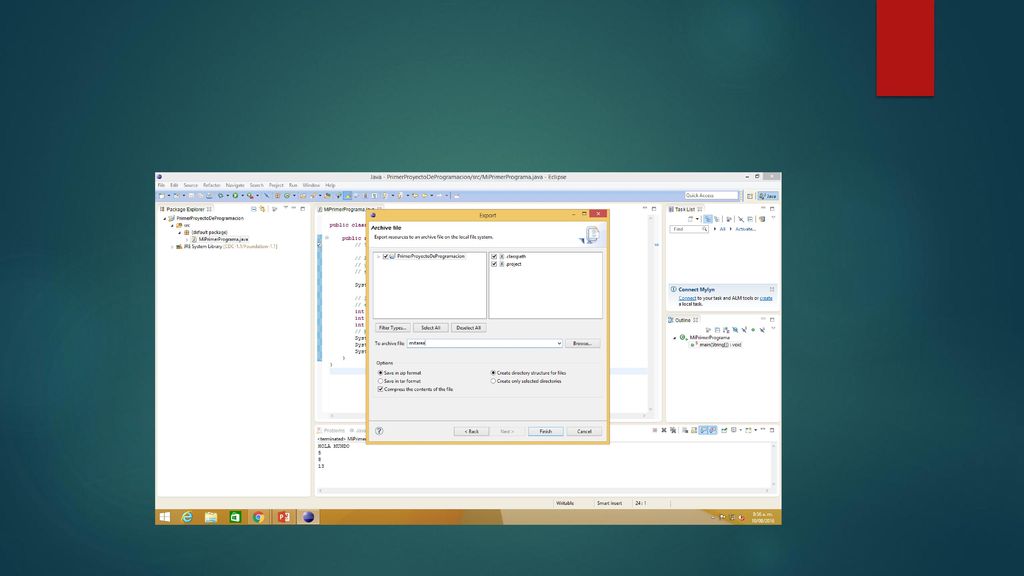The width and height of the screenshot is (1024, 576).
Task: Click the Java perspective button
Action: click(768, 196)
